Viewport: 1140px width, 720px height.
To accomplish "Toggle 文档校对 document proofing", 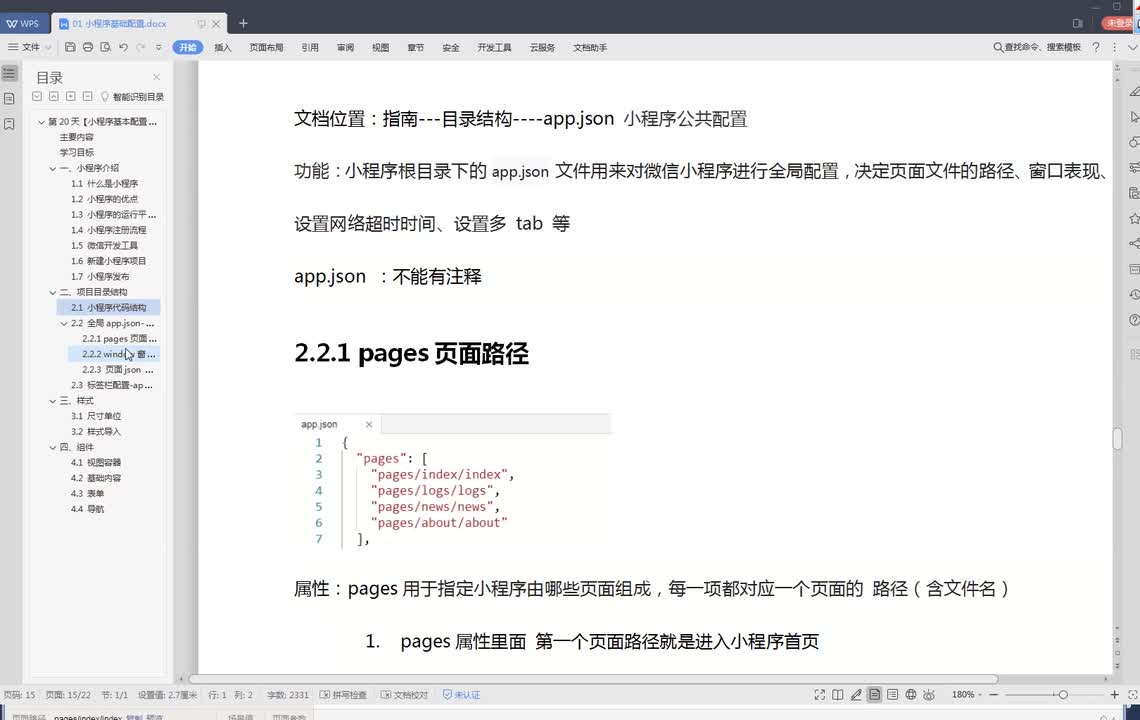I will click(x=404, y=695).
